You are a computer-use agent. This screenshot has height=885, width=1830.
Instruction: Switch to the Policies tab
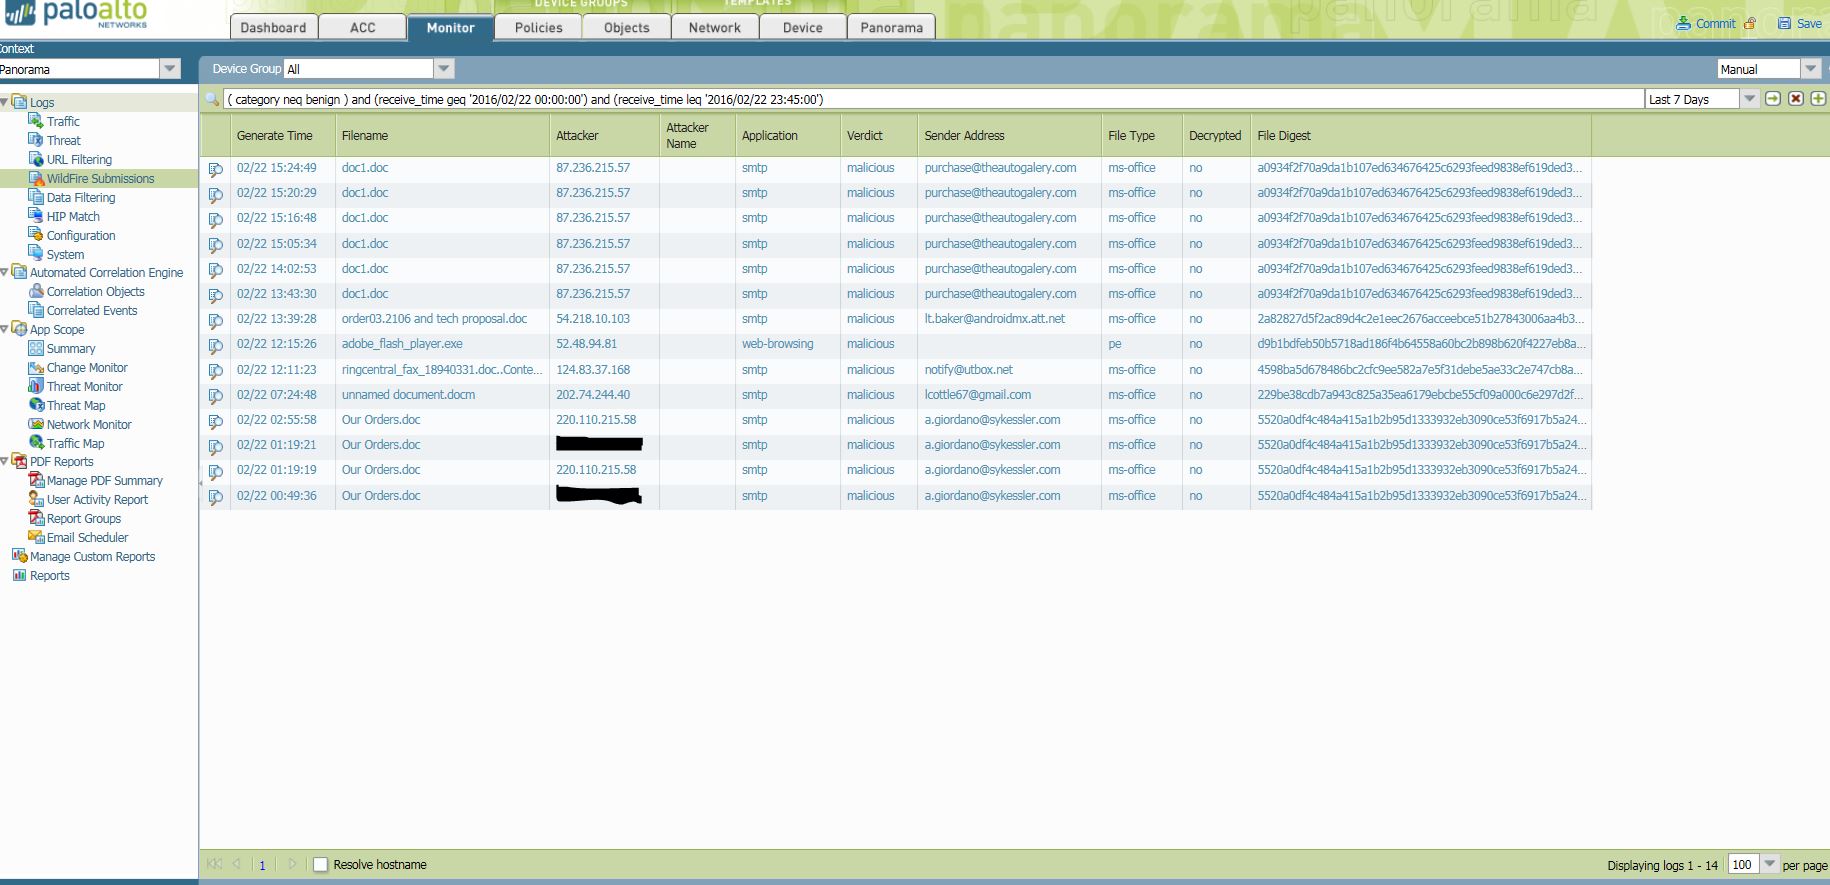coord(538,27)
